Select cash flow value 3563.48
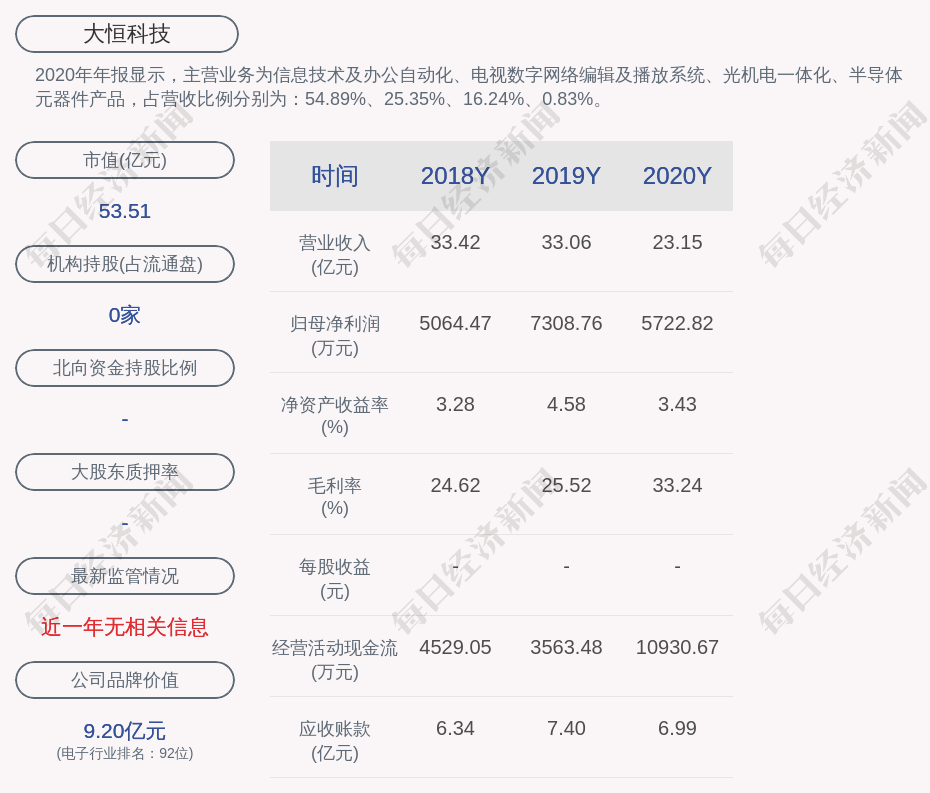The image size is (930, 793). point(566,647)
